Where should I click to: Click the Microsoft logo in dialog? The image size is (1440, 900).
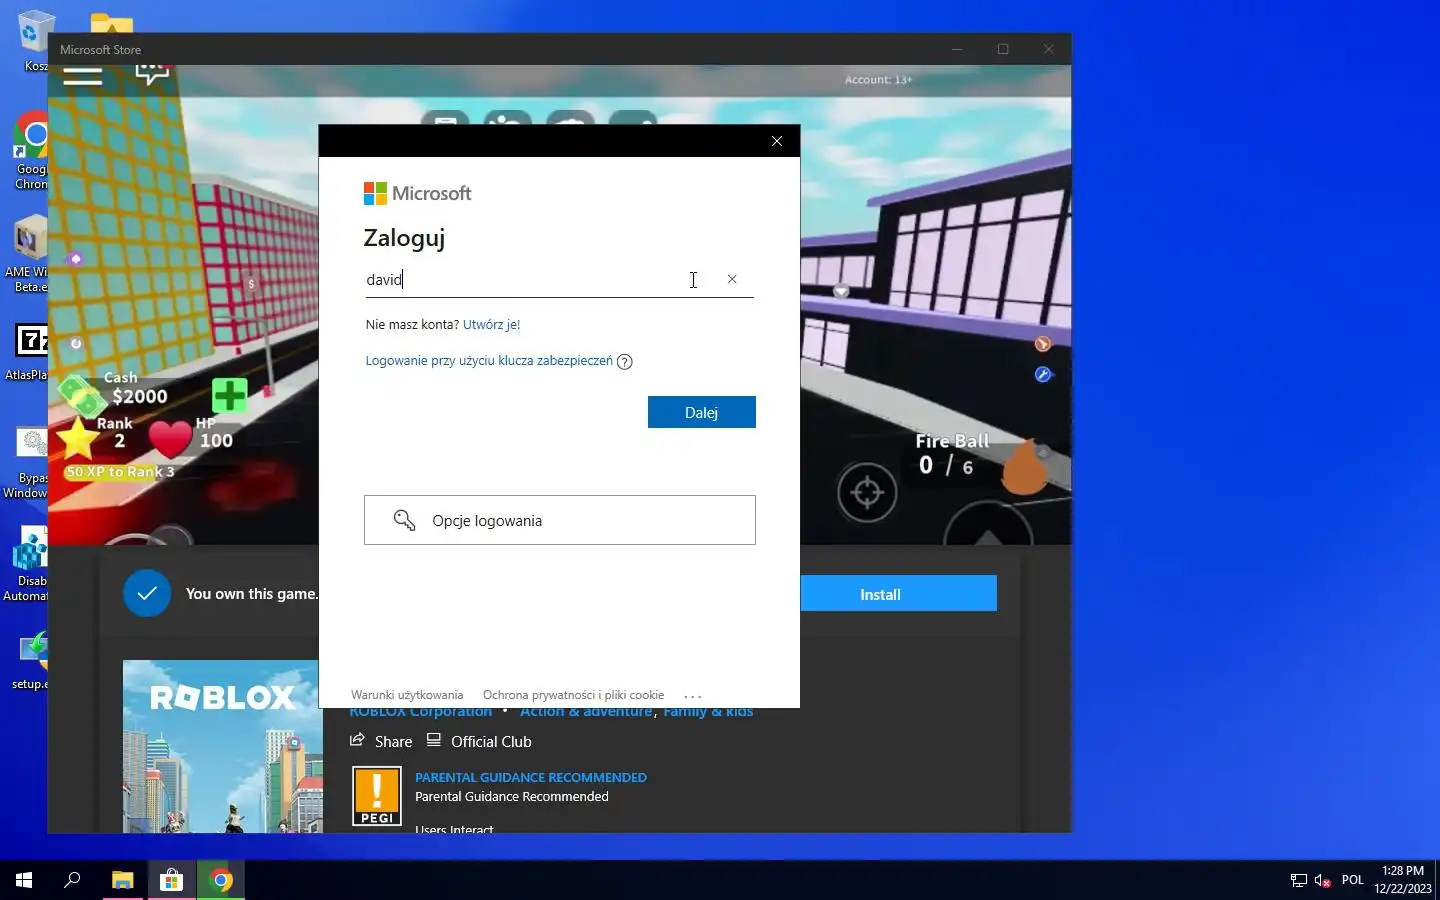(x=417, y=193)
